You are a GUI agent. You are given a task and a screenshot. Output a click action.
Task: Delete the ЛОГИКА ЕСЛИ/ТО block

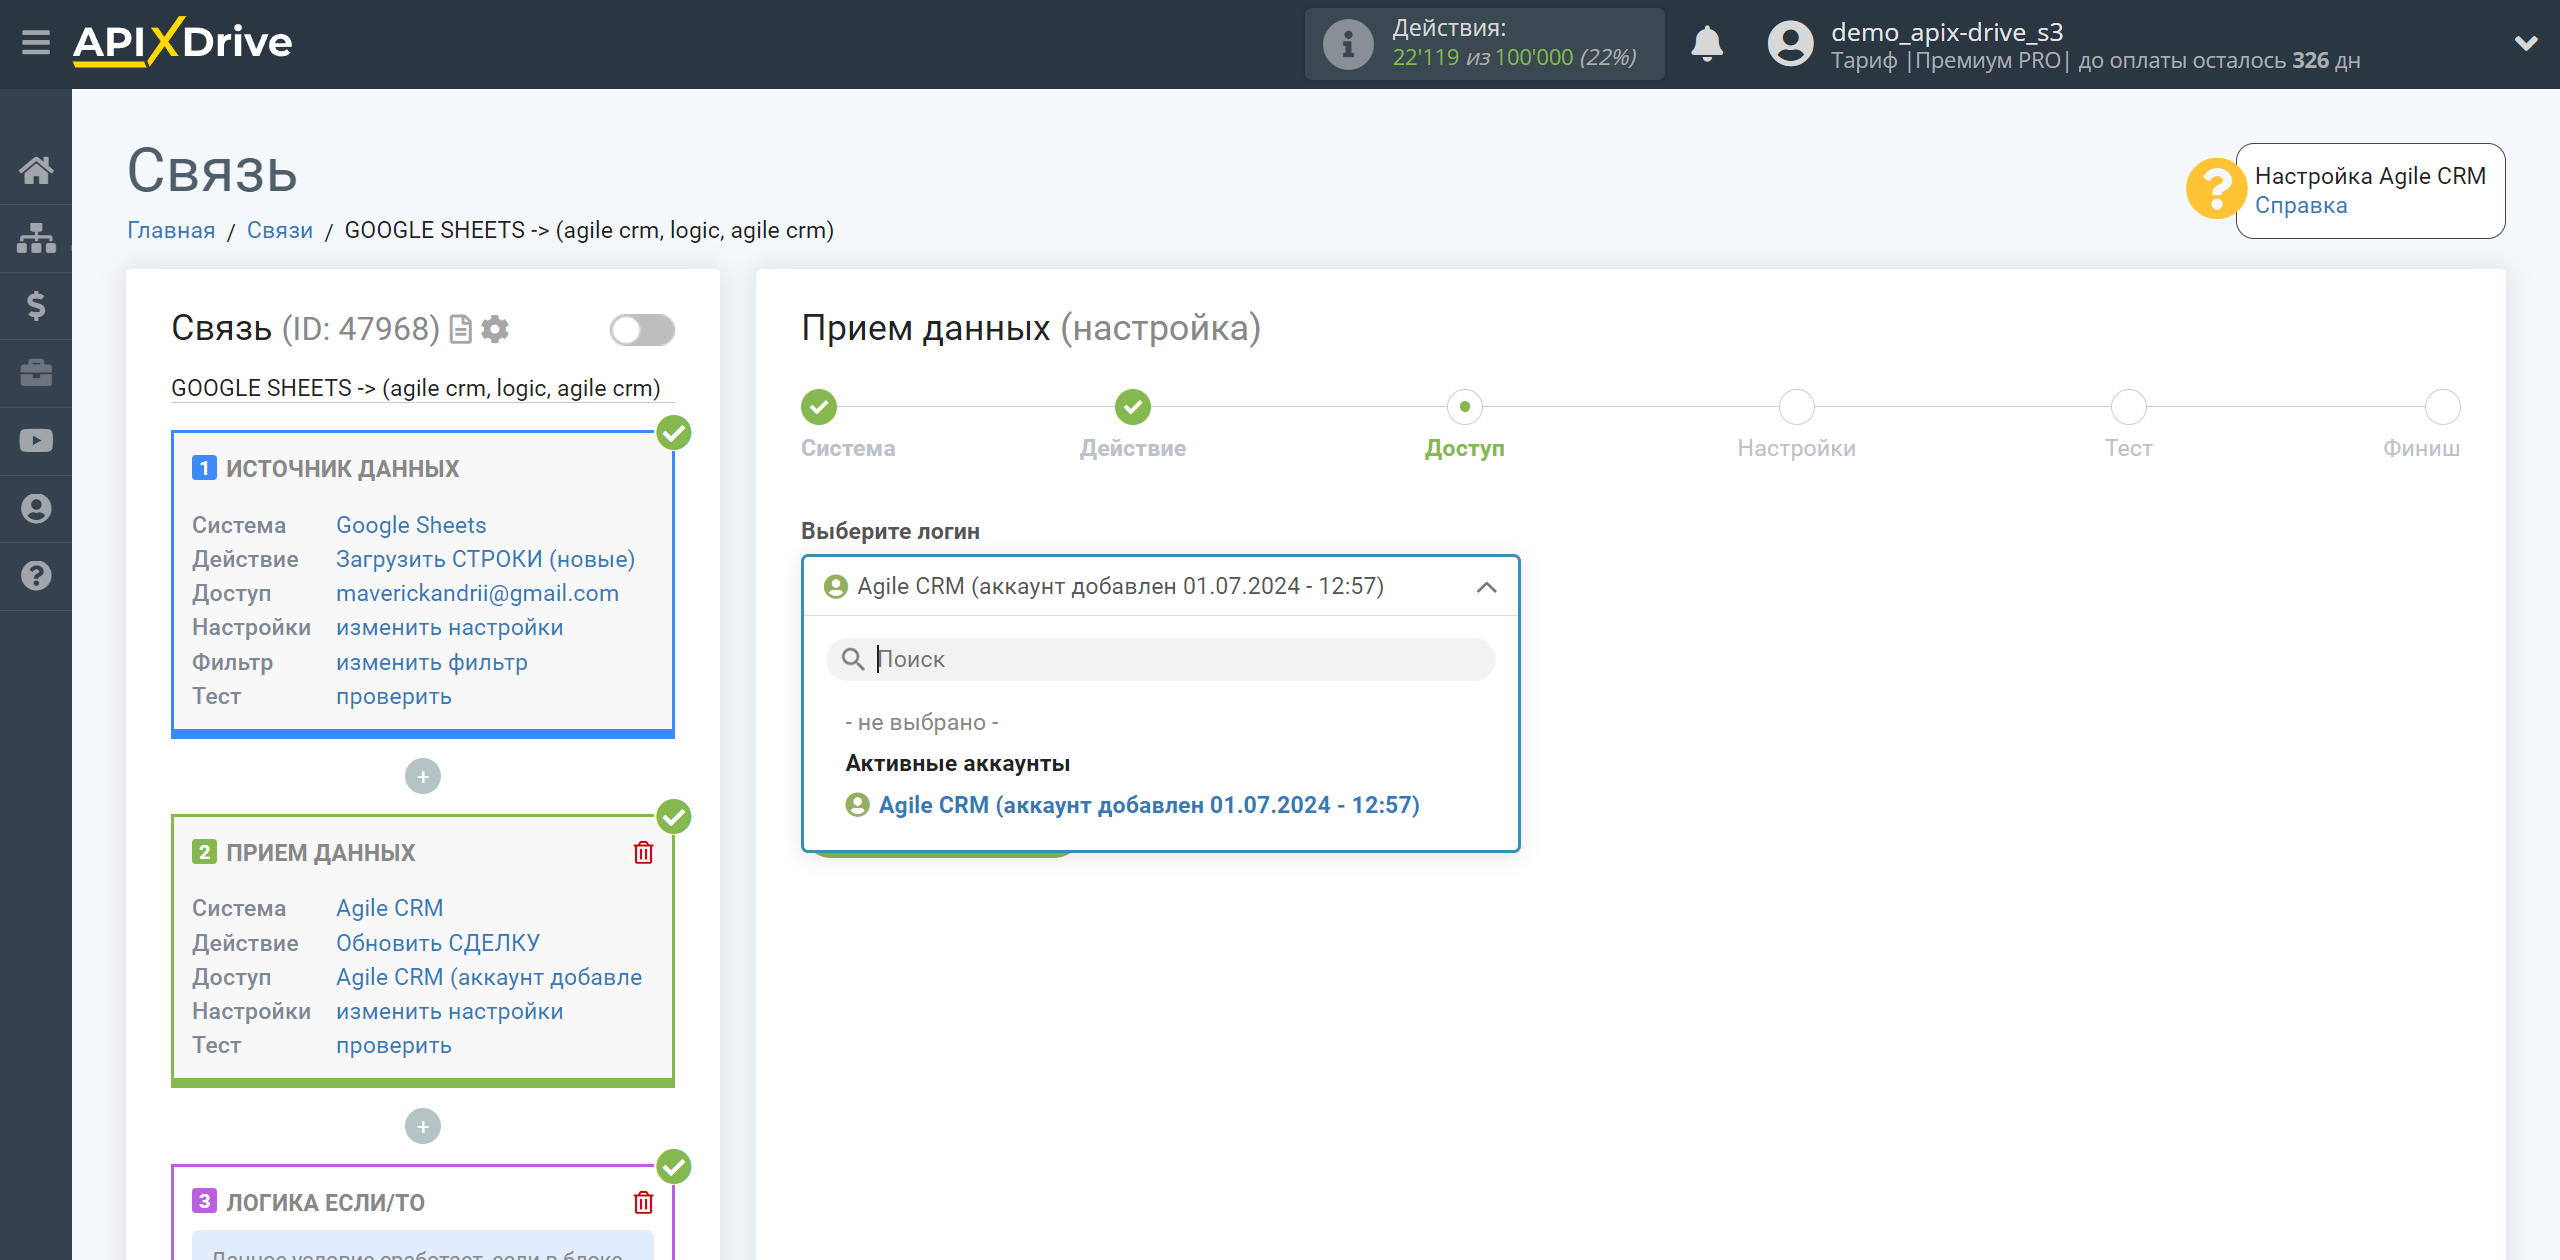pyautogui.click(x=643, y=1203)
